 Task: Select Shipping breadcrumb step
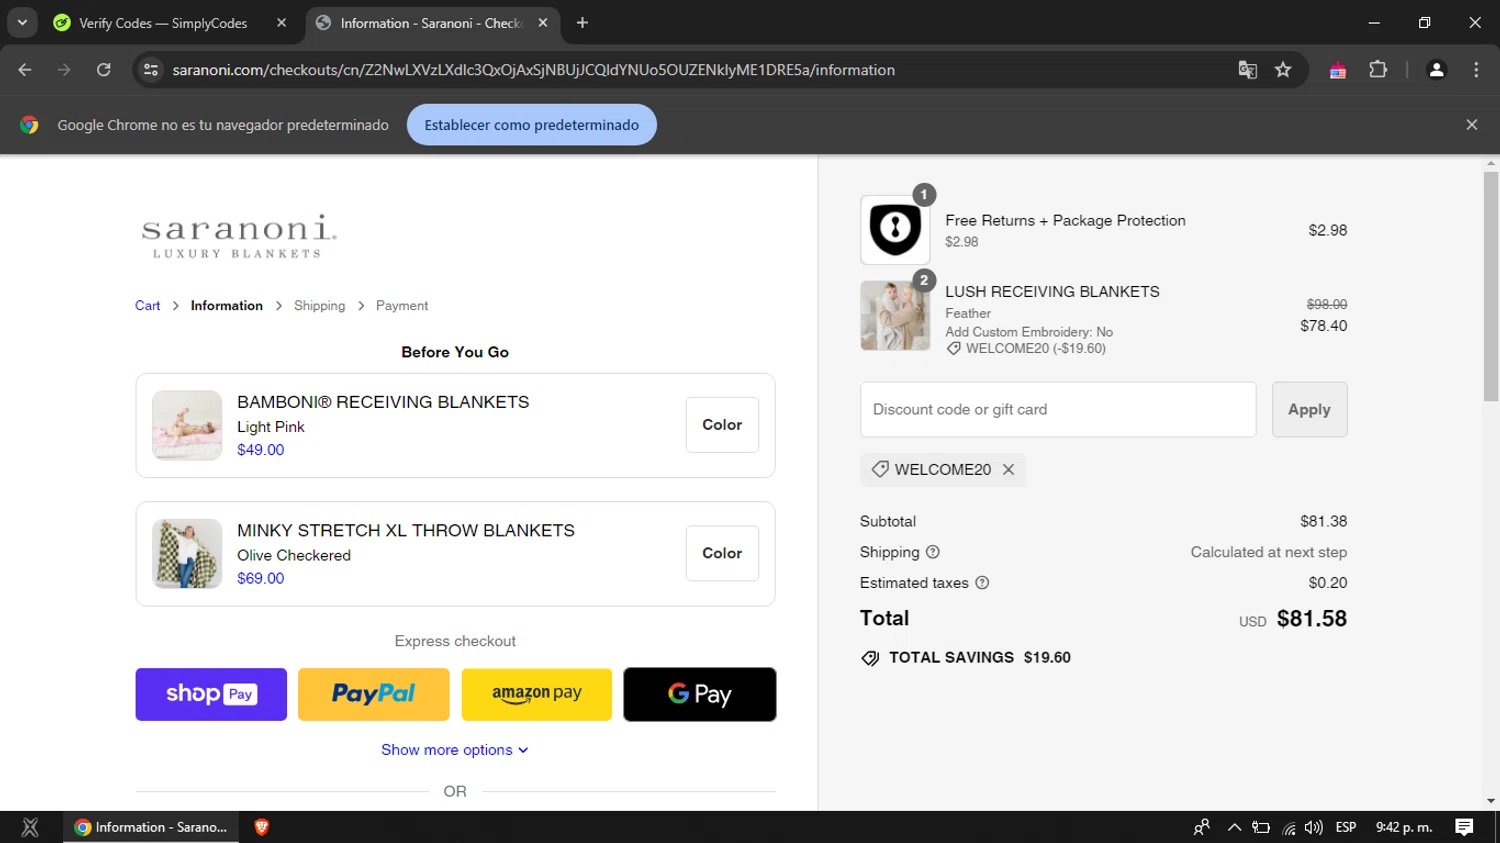click(x=319, y=306)
